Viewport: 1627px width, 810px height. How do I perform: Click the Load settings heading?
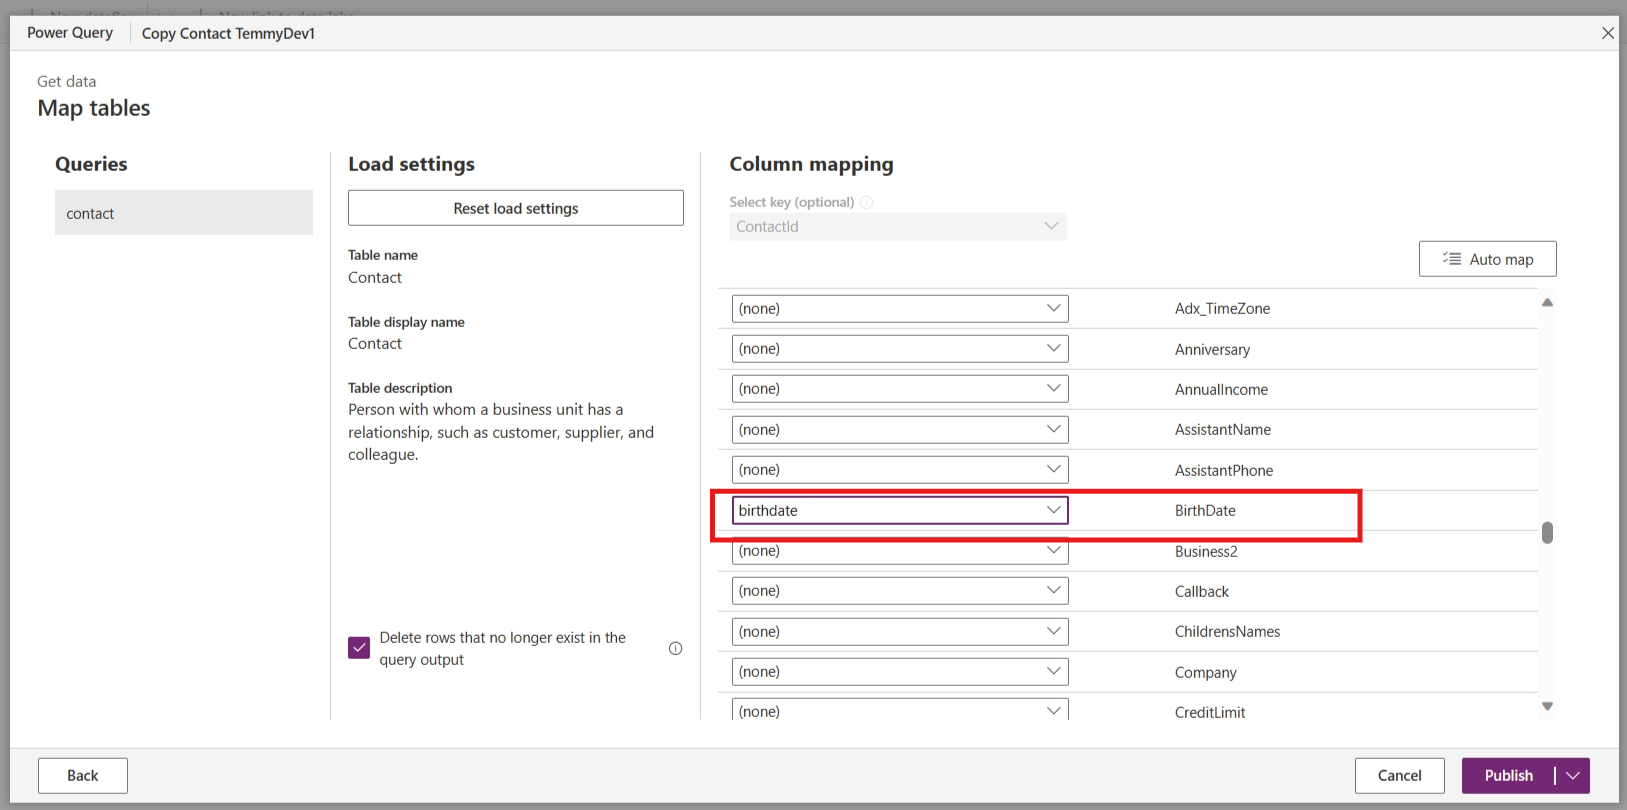pos(411,164)
